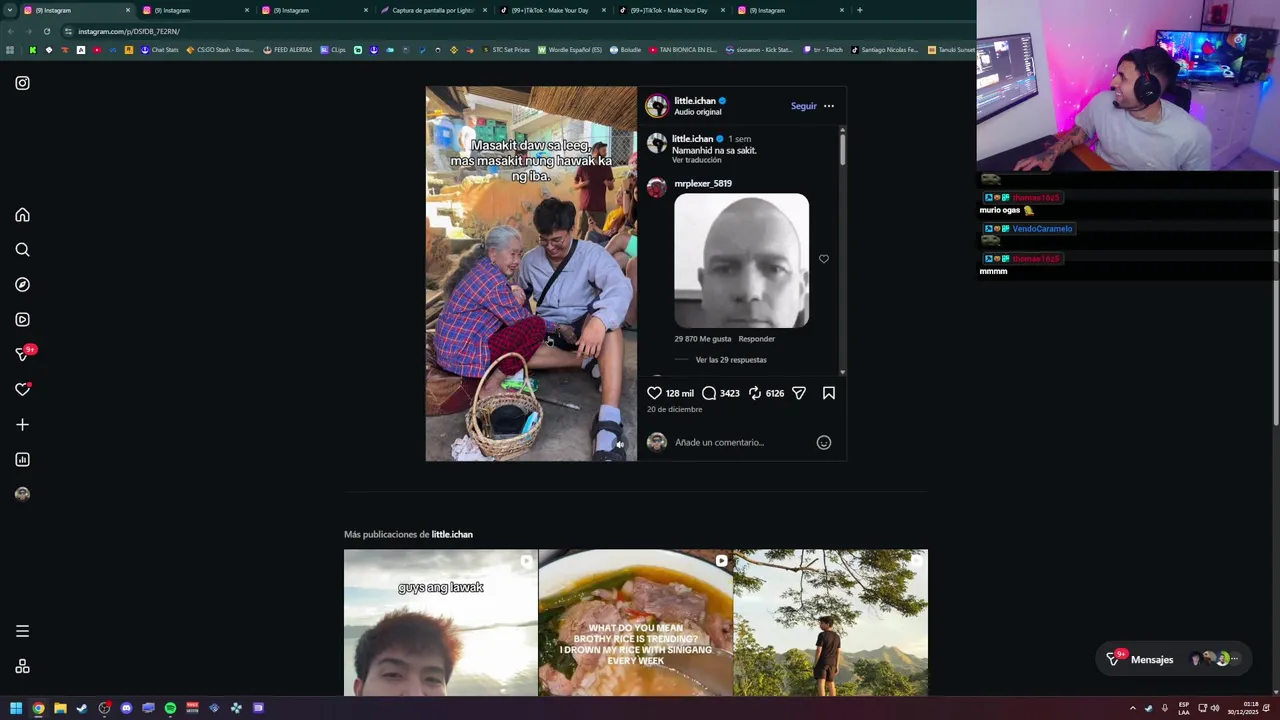1280x720 pixels.
Task: Open post options three-dot menu
Action: (x=829, y=106)
